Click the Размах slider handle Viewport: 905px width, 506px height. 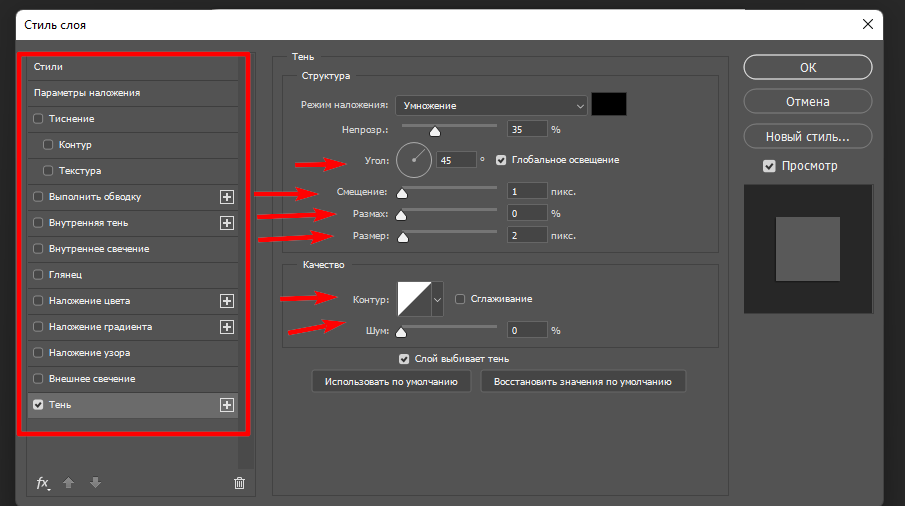pos(401,216)
